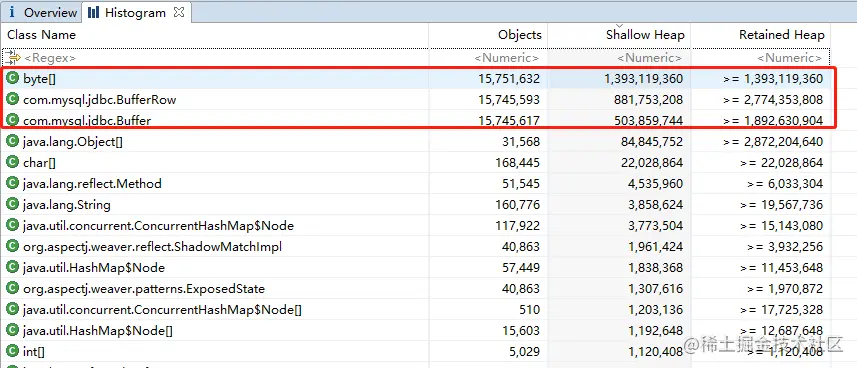Click the Retained Heap Numeric filter field
Viewport: 857px width, 368px height.
pos(761,57)
